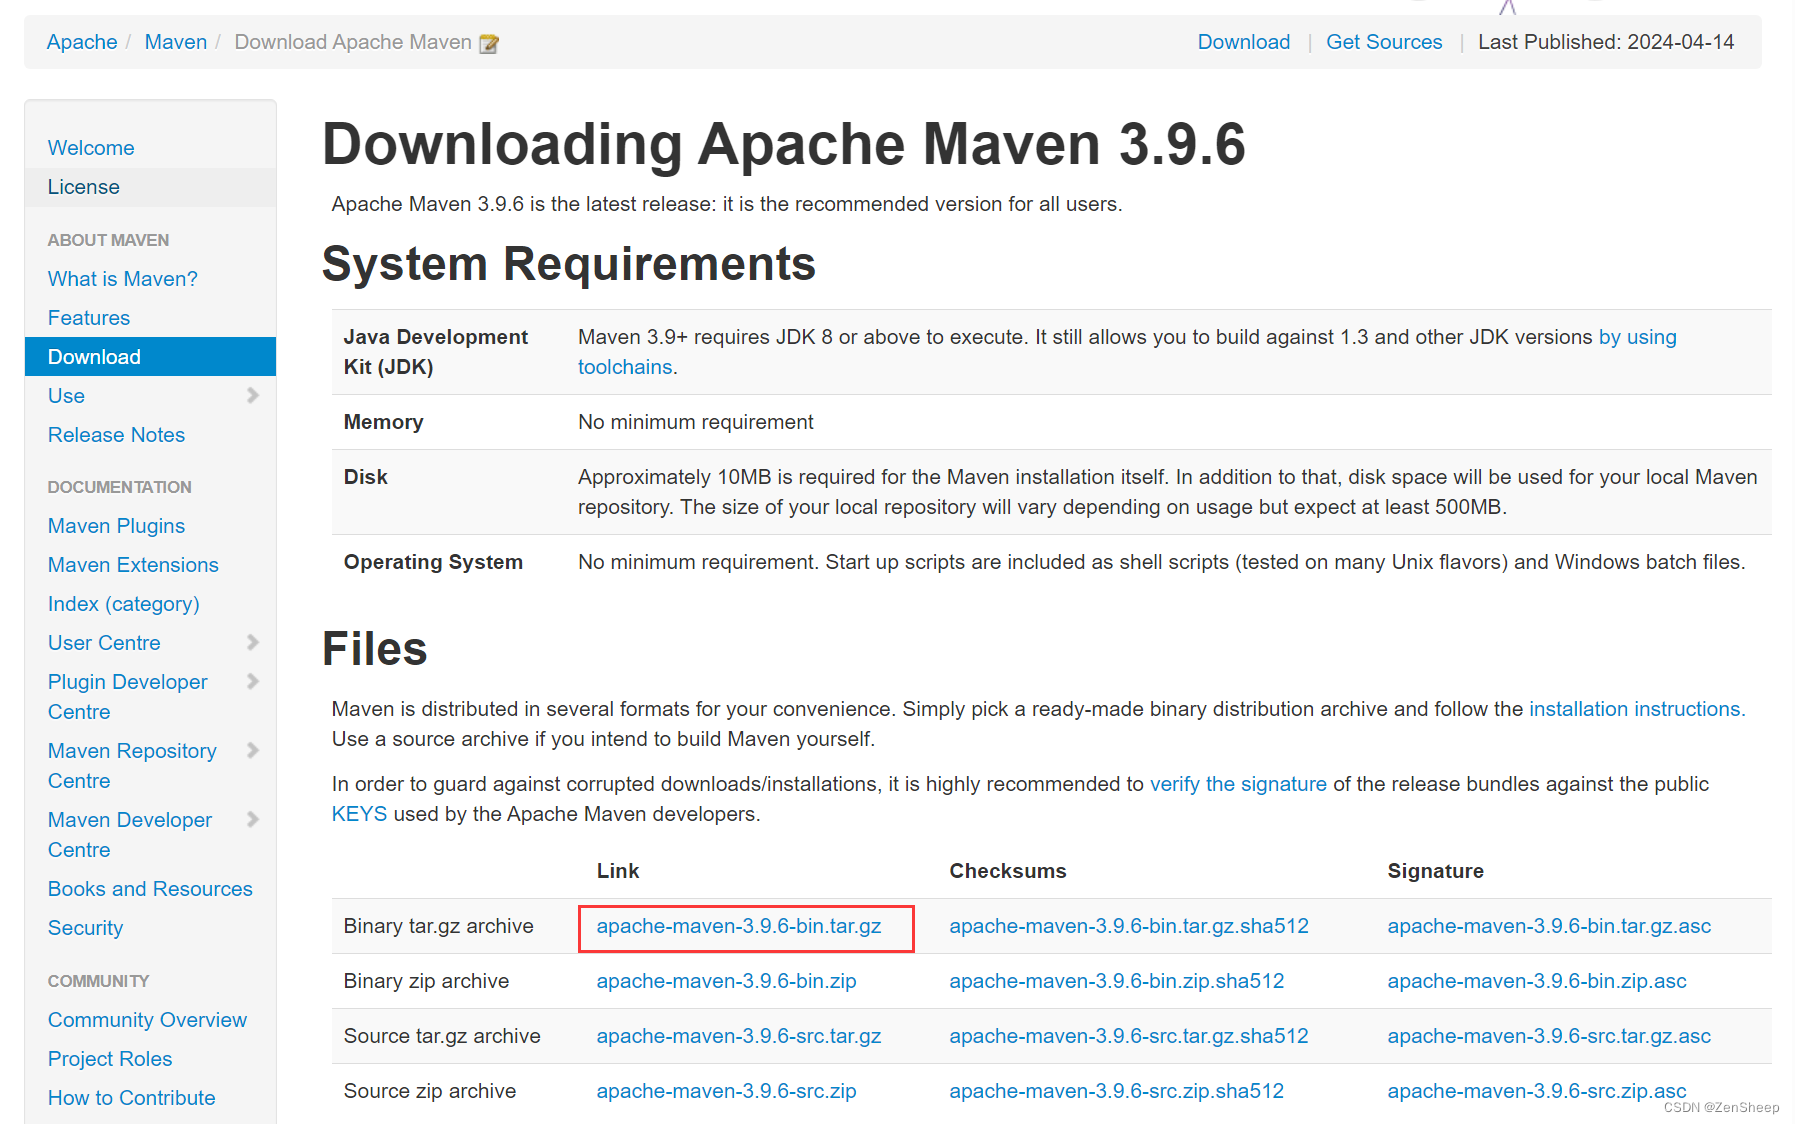This screenshot has width=1795, height=1124.
Task: Select the active Download sidebar item
Action: (150, 357)
